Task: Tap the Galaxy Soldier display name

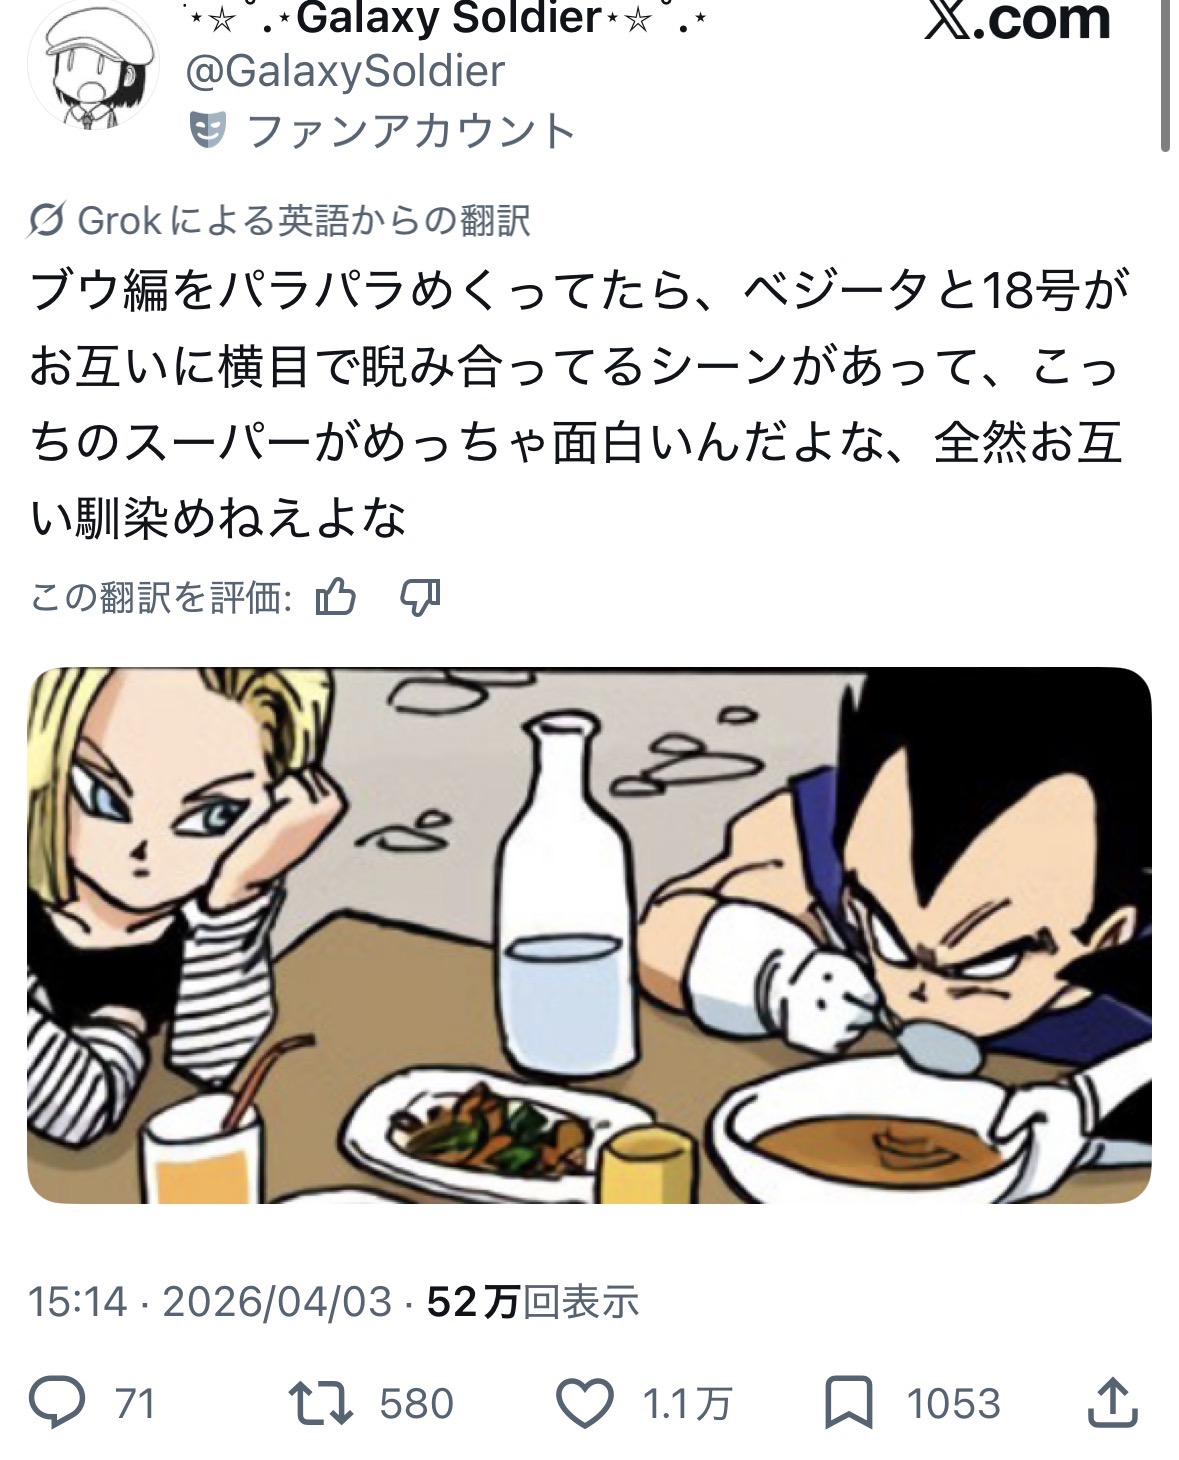Action: tap(450, 17)
